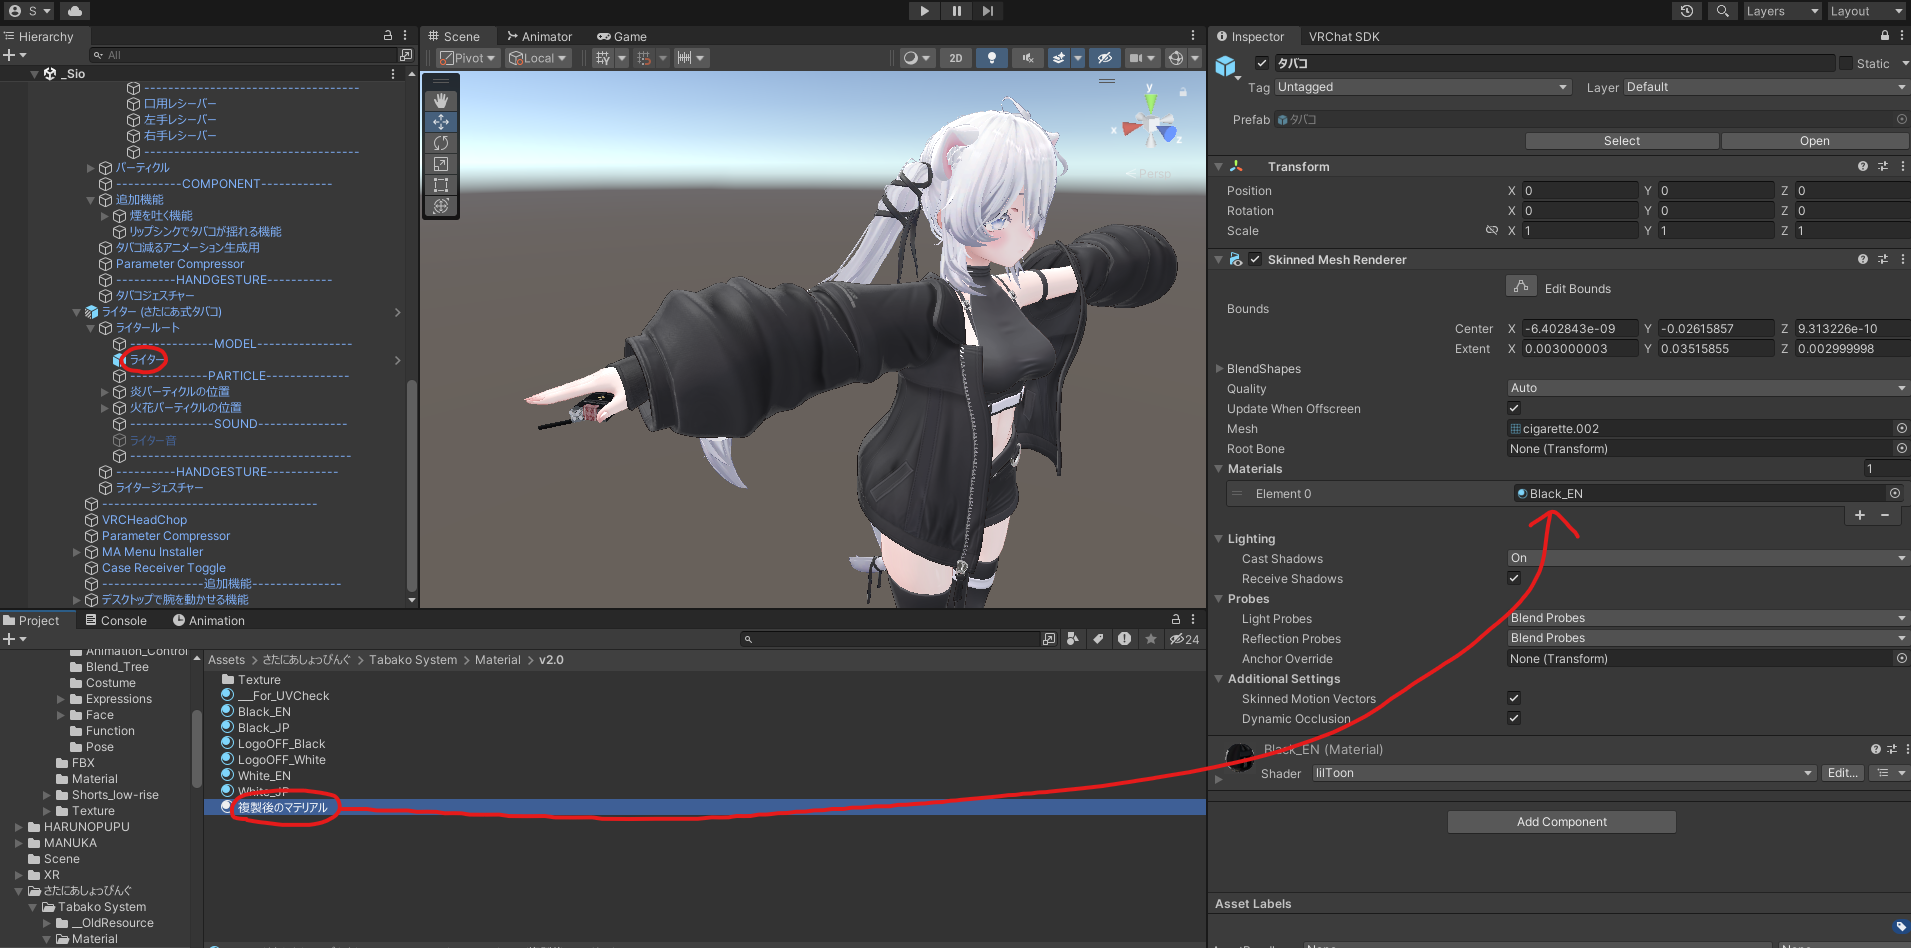Switch to the Animation tab
Screen dimensions: 1911x948
click(209, 621)
